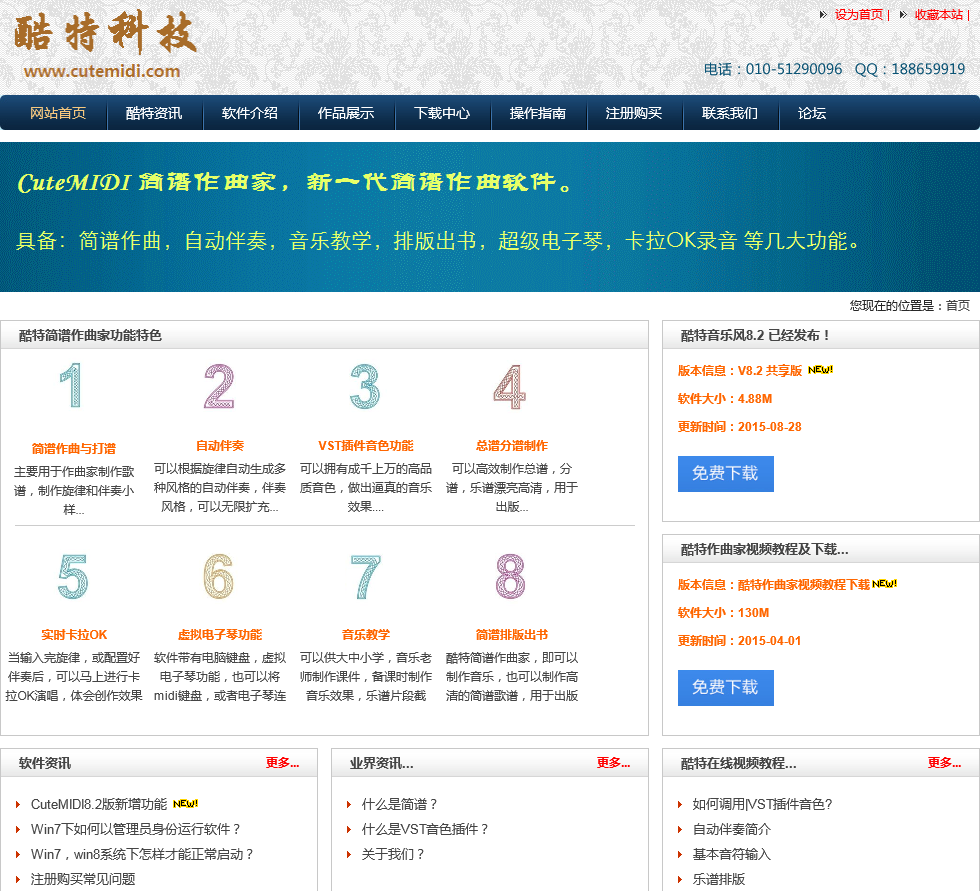The width and height of the screenshot is (980, 891).
Task: Open 酷特资讯 navigation item
Action: point(154,113)
